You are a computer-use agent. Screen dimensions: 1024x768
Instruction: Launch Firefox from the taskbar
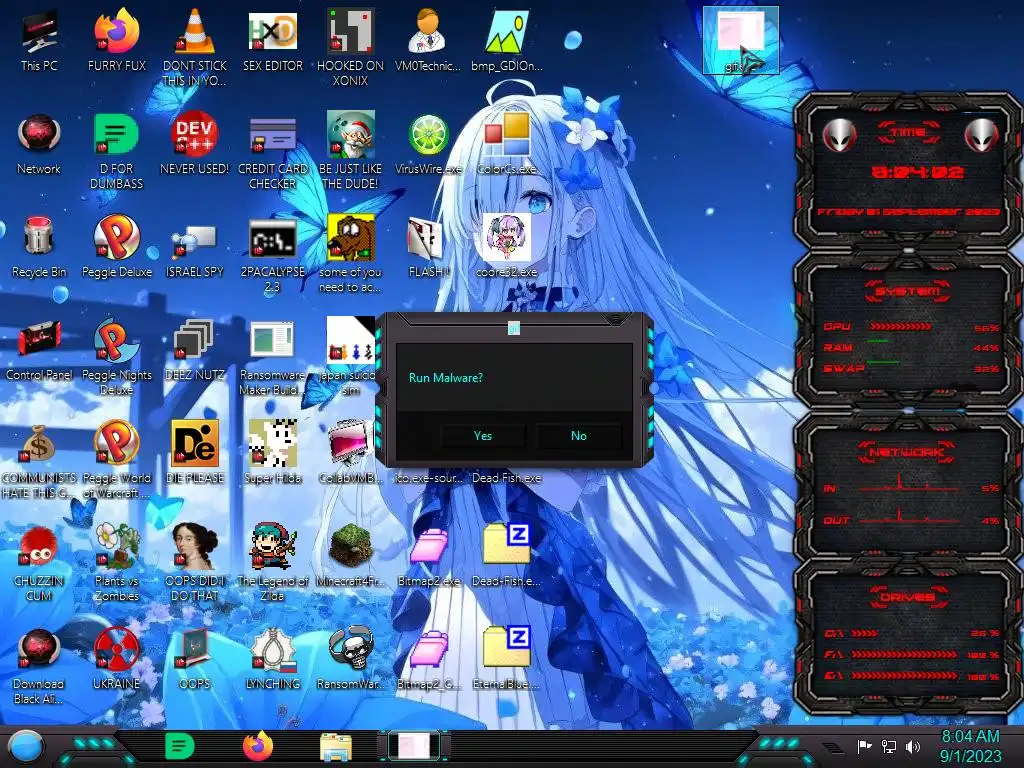(258, 746)
